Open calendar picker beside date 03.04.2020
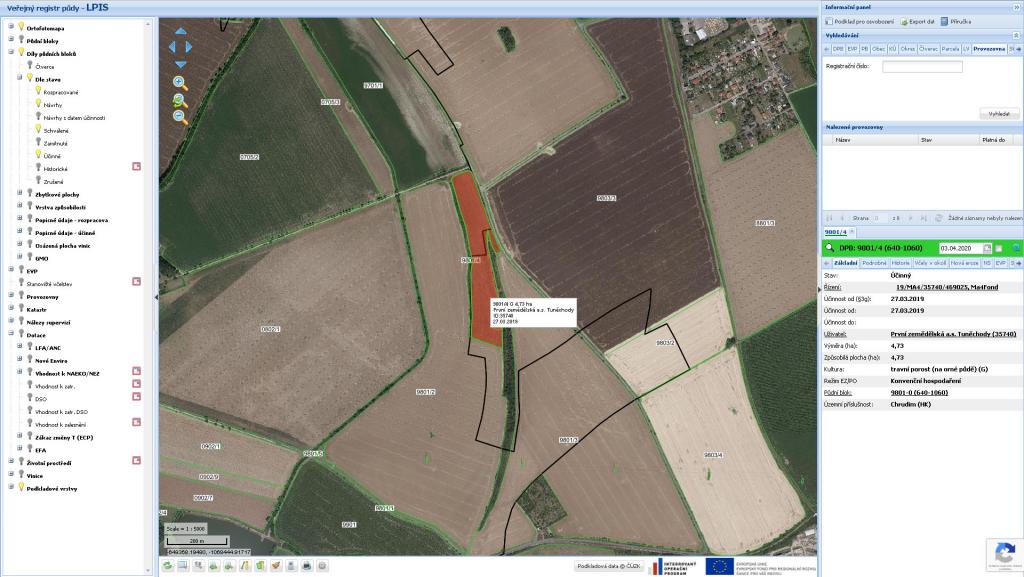Screen dimensions: 1024x577 (987, 247)
